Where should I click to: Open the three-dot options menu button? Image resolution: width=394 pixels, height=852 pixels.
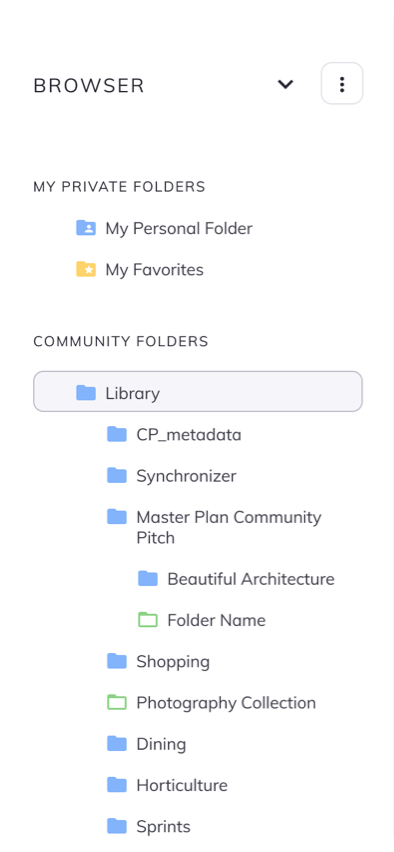click(x=342, y=84)
